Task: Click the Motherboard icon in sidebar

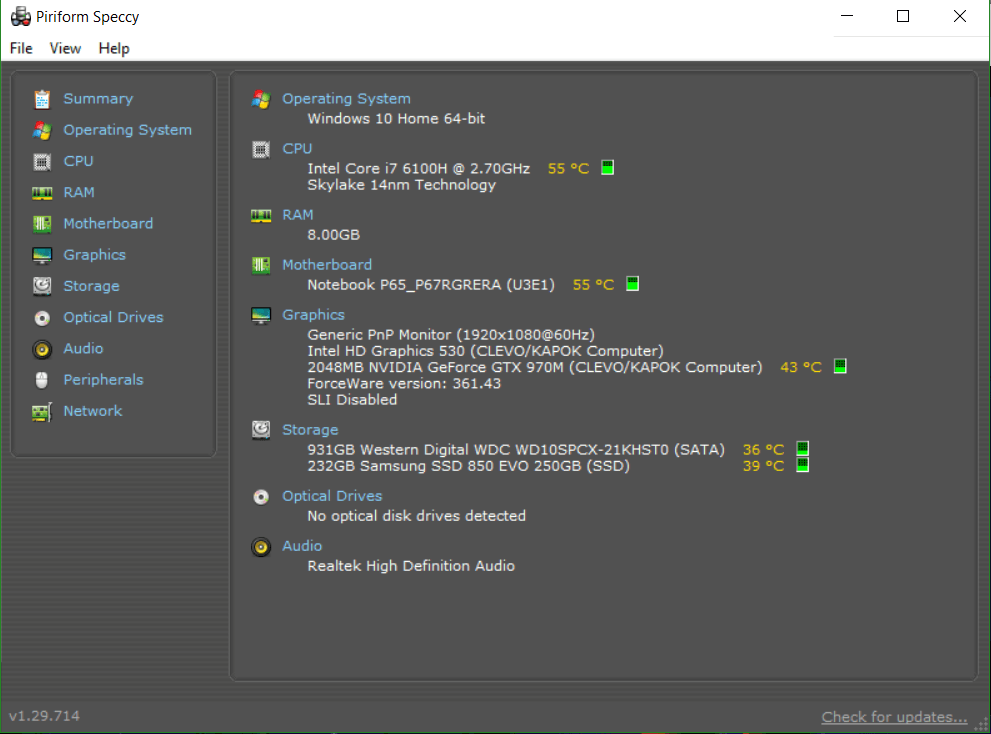Action: [42, 224]
